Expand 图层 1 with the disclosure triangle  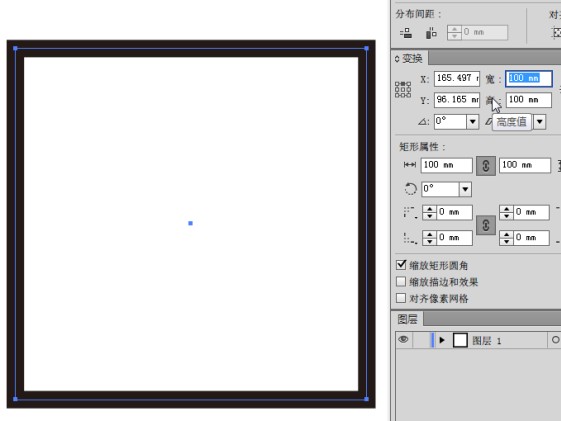(442, 340)
